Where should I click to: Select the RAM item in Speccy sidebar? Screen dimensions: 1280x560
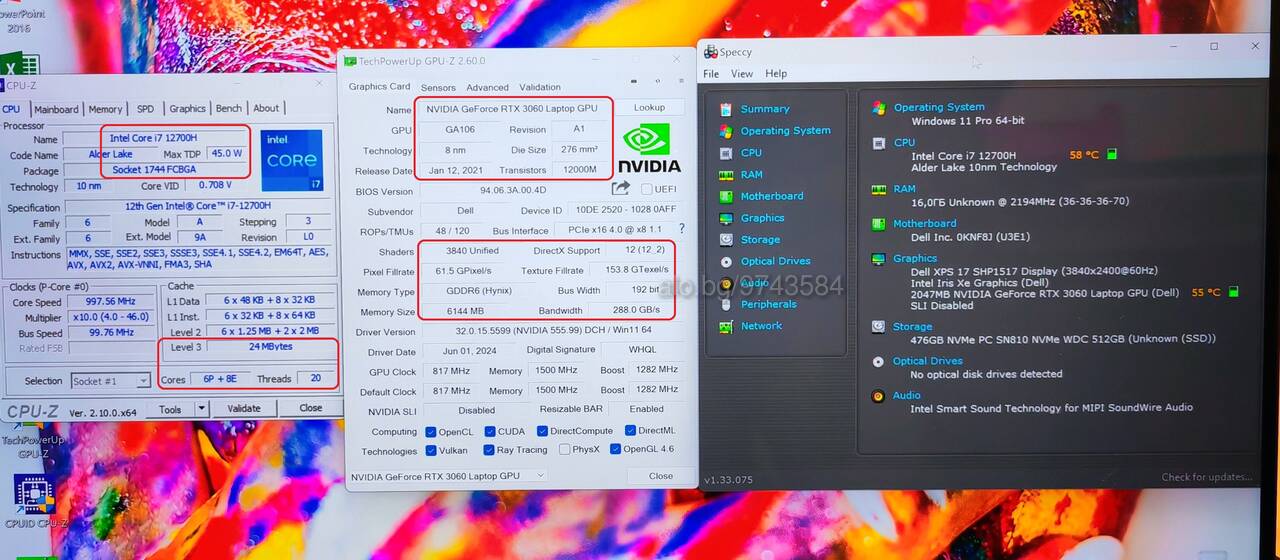pyautogui.click(x=751, y=175)
